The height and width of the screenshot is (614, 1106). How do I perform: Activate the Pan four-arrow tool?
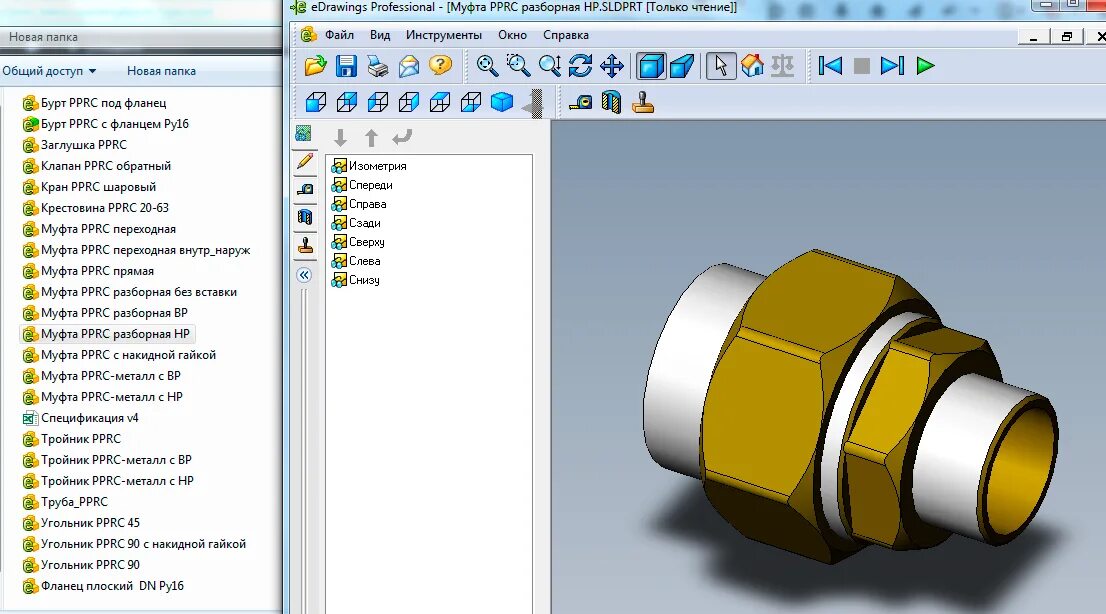click(x=612, y=66)
